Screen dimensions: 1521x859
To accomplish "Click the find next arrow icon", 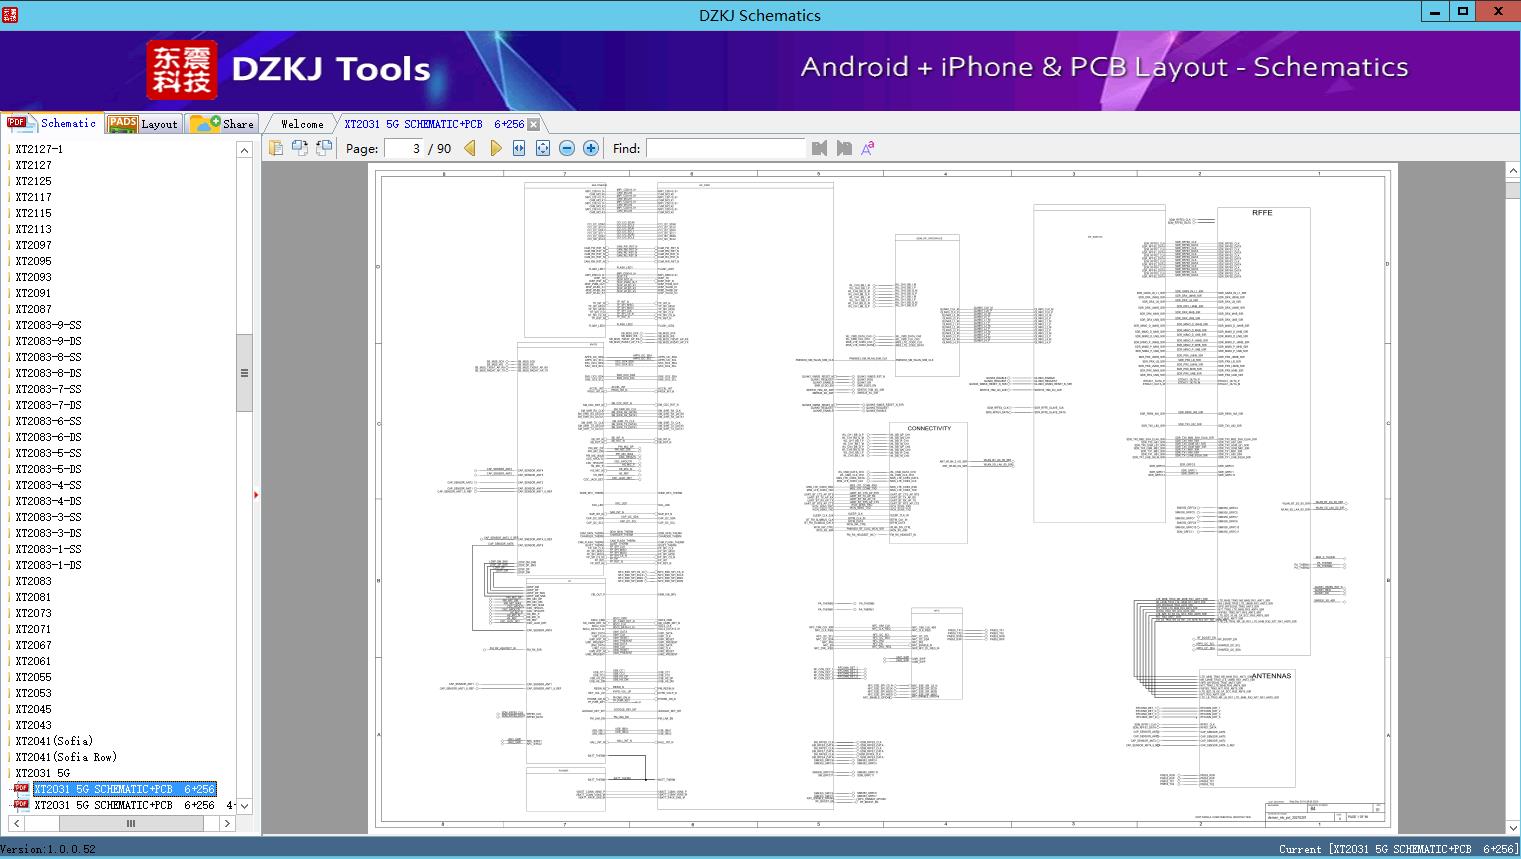I will pos(841,148).
